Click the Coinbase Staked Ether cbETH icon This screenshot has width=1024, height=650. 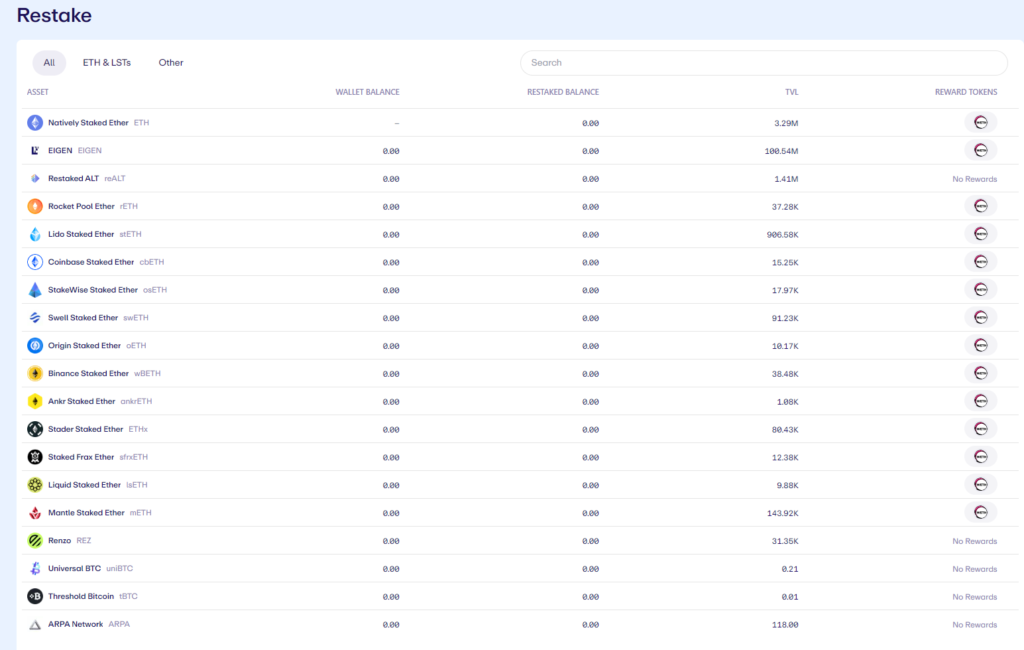coord(35,262)
